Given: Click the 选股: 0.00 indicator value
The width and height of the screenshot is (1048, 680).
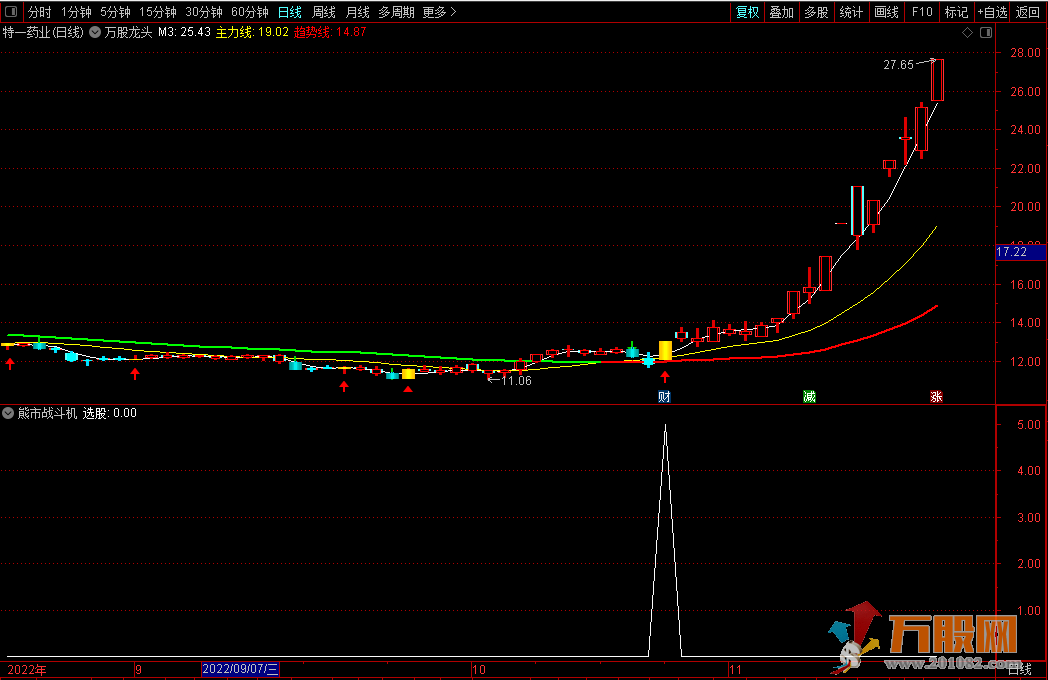Looking at the screenshot, I should (x=110, y=413).
